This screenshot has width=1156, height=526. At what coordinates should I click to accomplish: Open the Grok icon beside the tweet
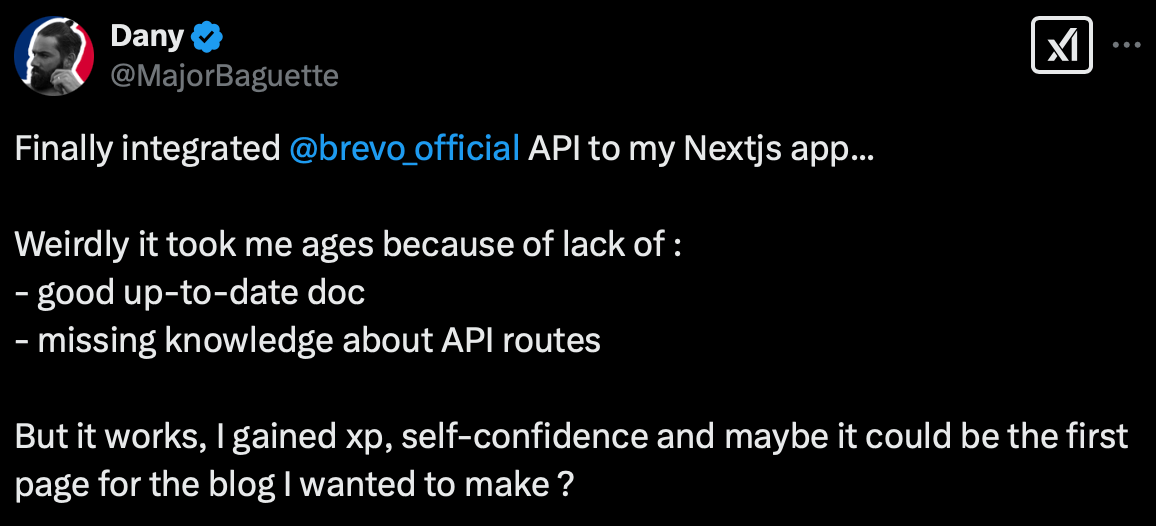(x=1061, y=47)
